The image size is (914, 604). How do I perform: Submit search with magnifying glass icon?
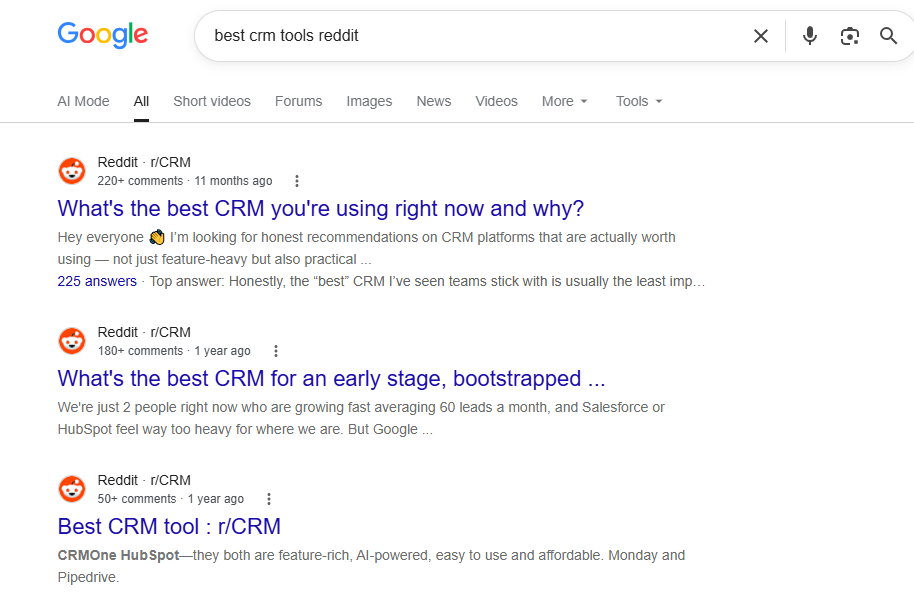pos(888,36)
